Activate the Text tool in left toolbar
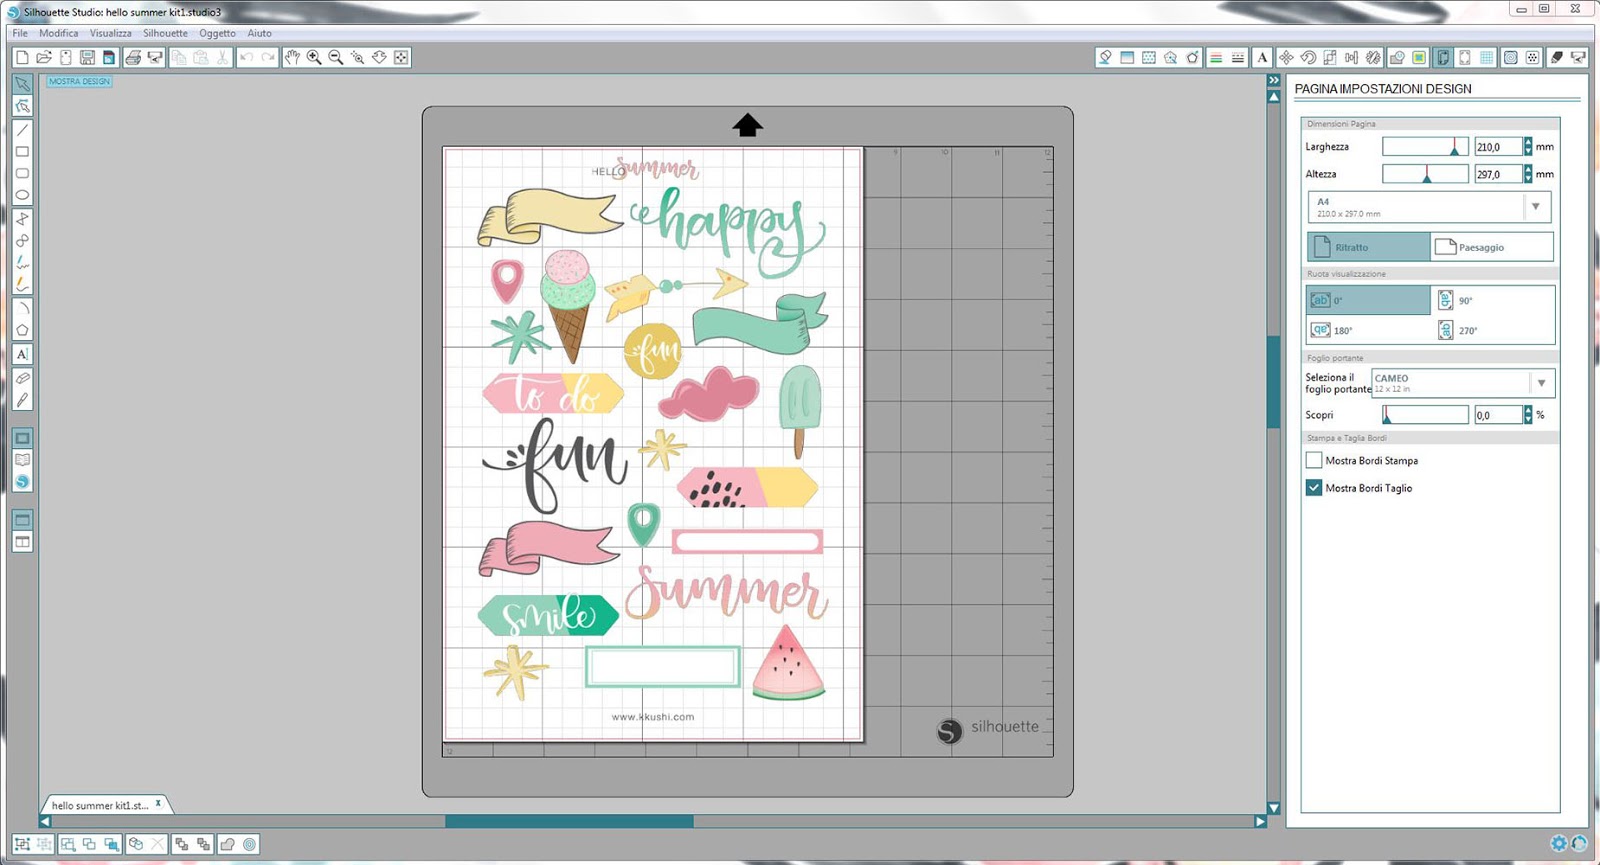This screenshot has height=865, width=1600. click(22, 354)
